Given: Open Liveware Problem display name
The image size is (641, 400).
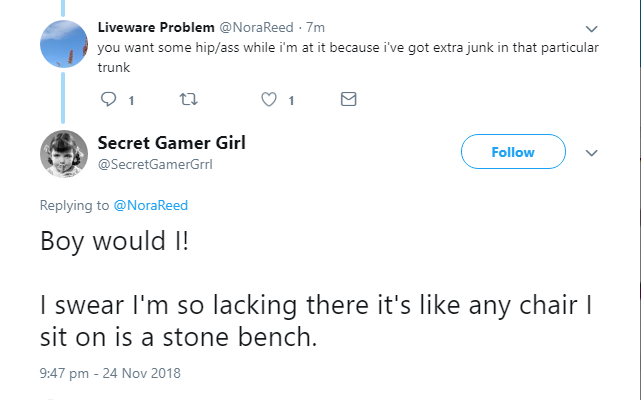Looking at the screenshot, I should pyautogui.click(x=156, y=27).
